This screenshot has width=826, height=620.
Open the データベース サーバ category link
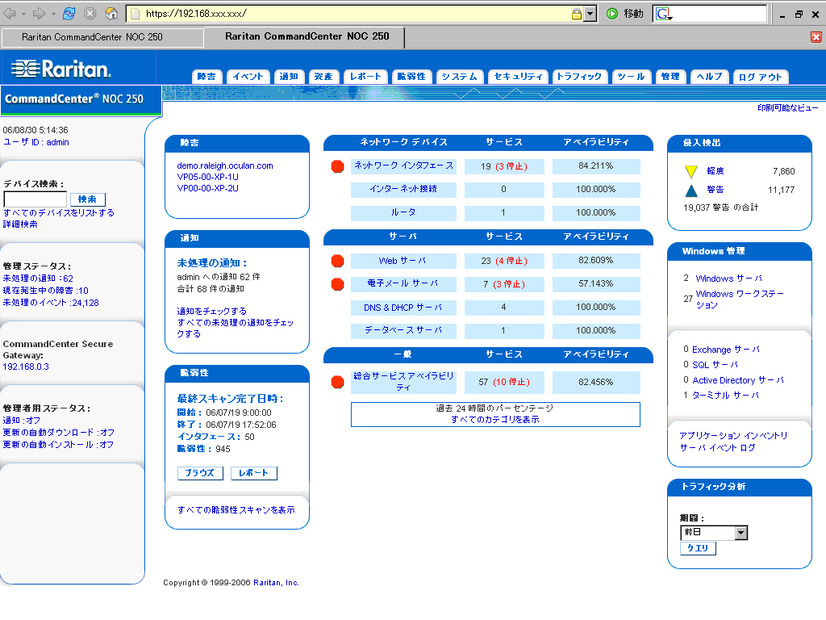(403, 330)
